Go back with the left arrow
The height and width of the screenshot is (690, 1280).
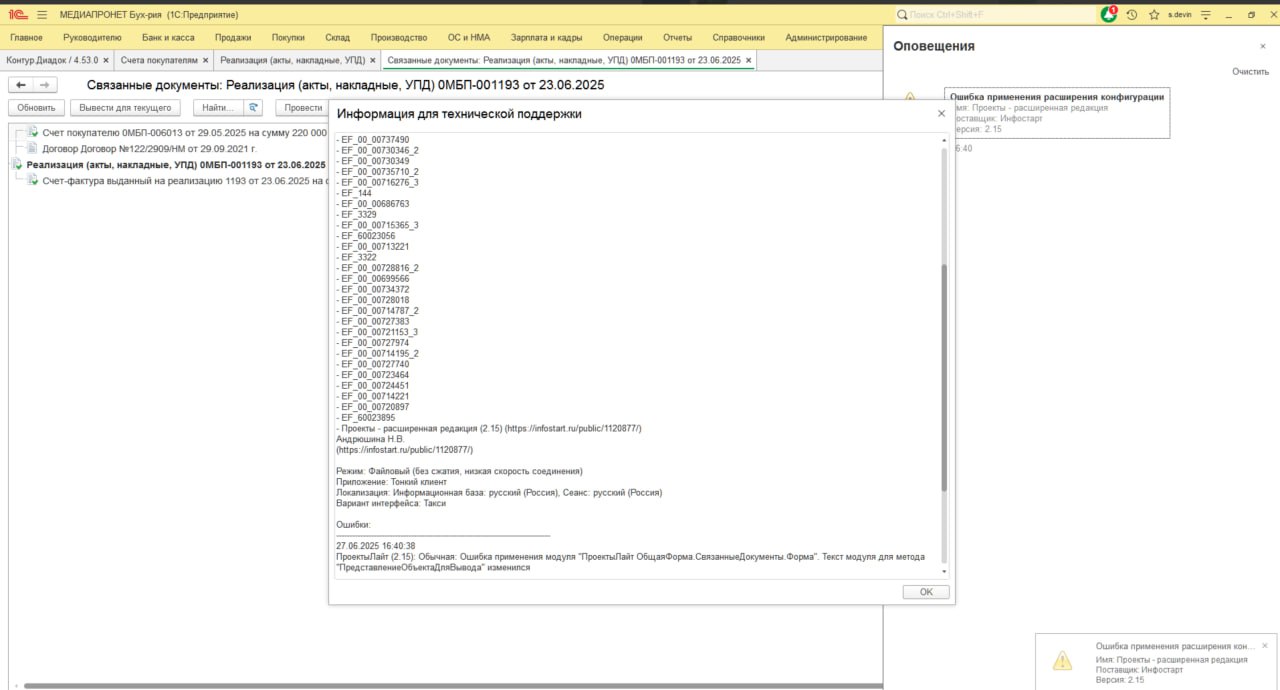pyautogui.click(x=21, y=85)
